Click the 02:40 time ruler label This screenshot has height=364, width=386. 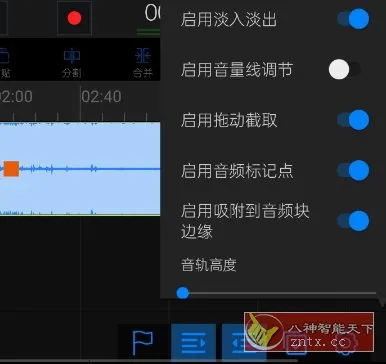tap(101, 97)
